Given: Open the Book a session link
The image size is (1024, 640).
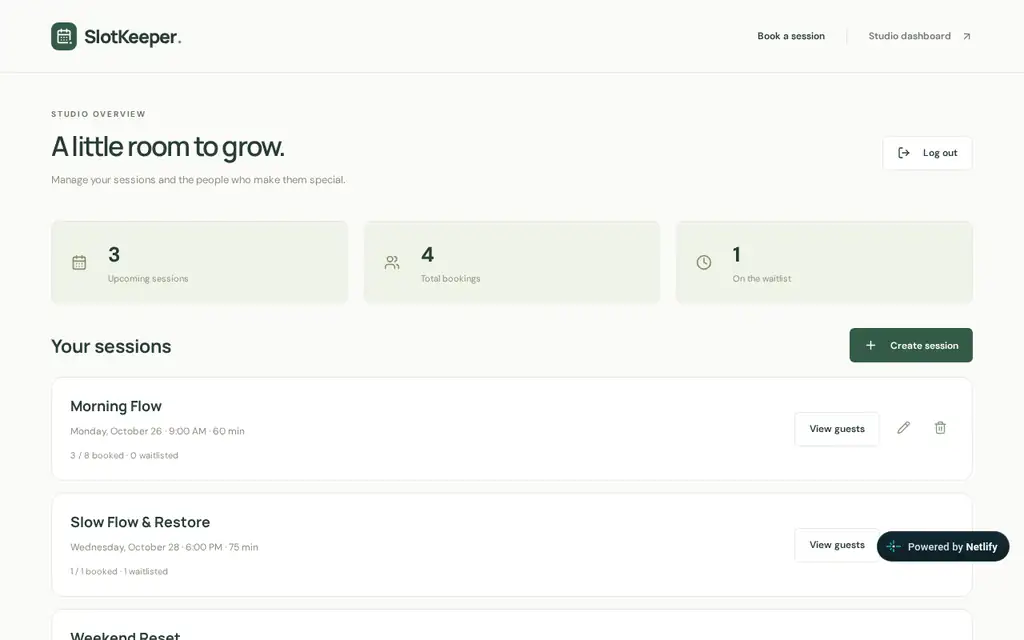Looking at the screenshot, I should tap(791, 36).
